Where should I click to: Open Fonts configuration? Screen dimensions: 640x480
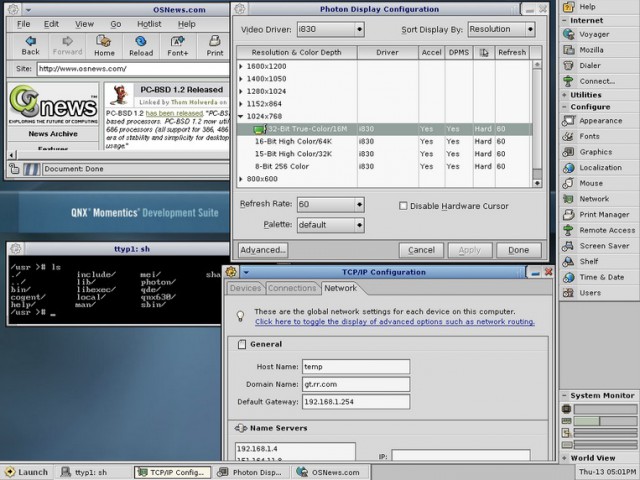tap(589, 136)
